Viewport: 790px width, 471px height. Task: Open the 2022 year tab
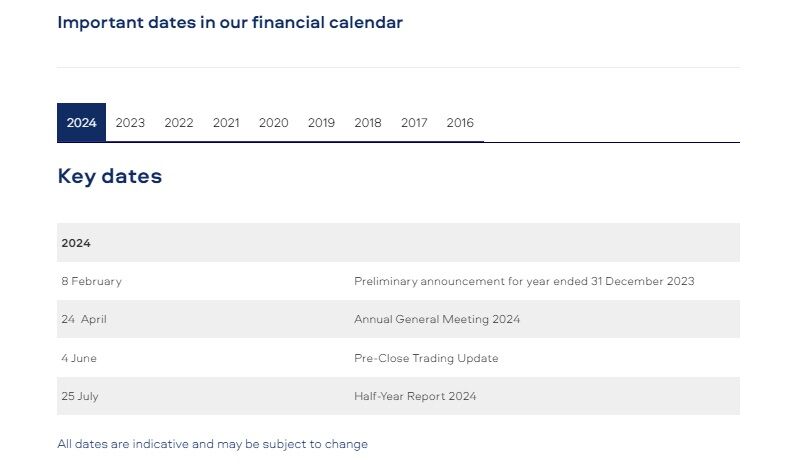178,123
